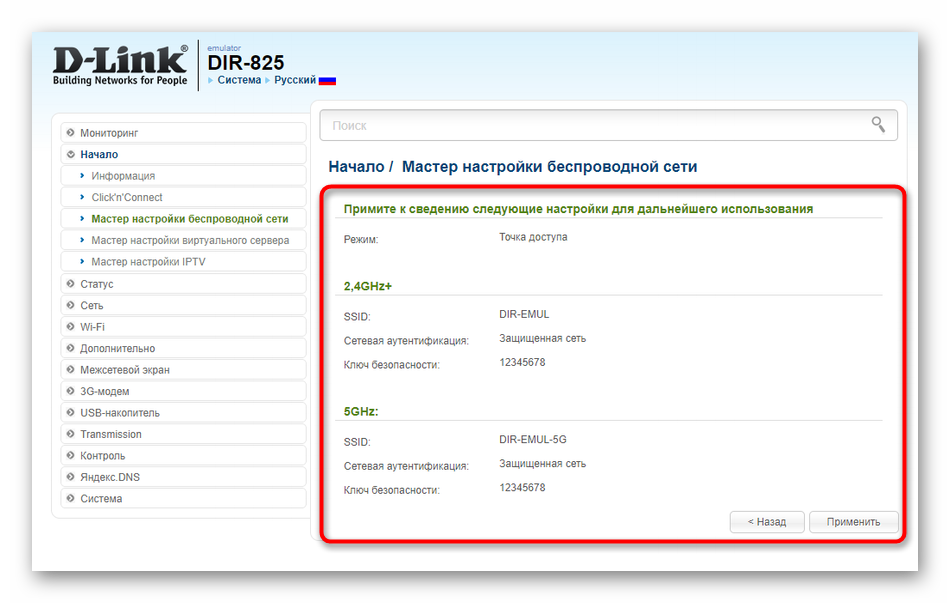Click the search magnifier icon
Viewport: 950px width, 603px height.
pos(878,125)
